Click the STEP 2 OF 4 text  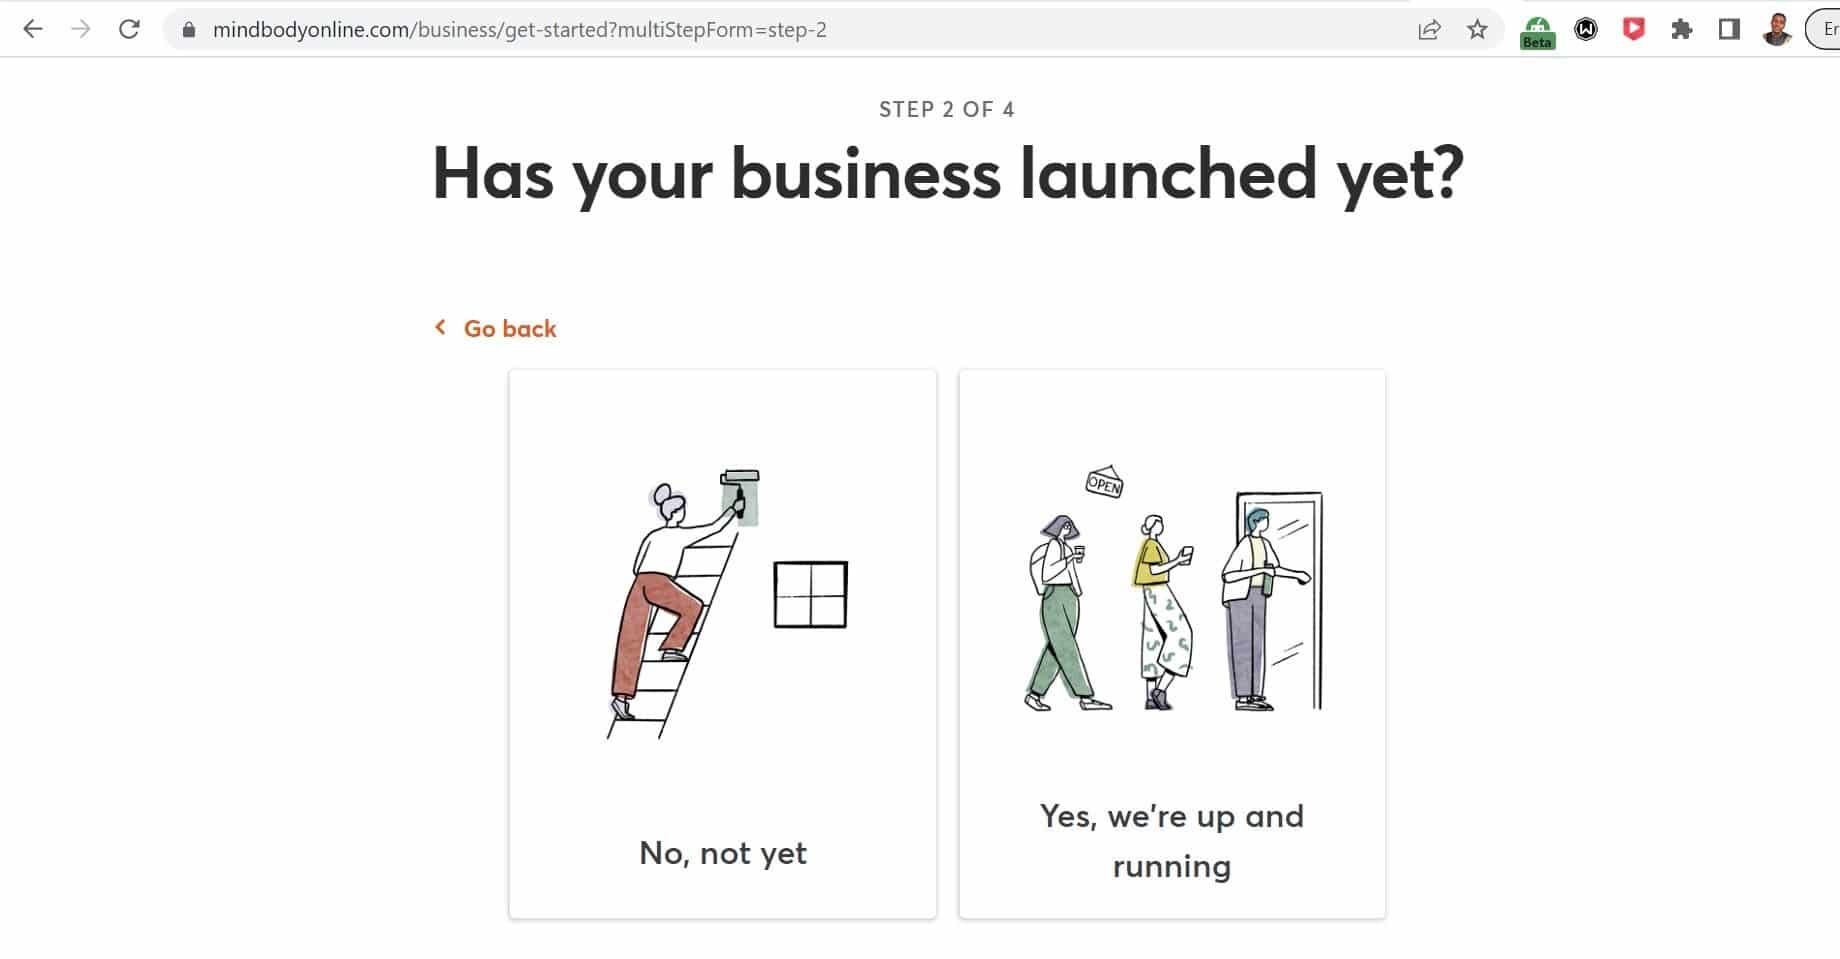point(947,109)
